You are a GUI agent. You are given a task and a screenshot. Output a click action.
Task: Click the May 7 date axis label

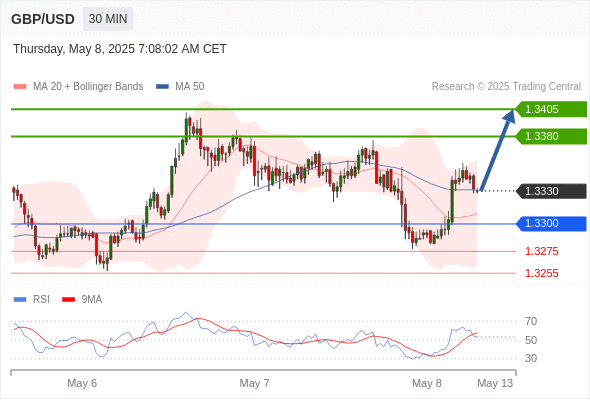click(x=254, y=383)
